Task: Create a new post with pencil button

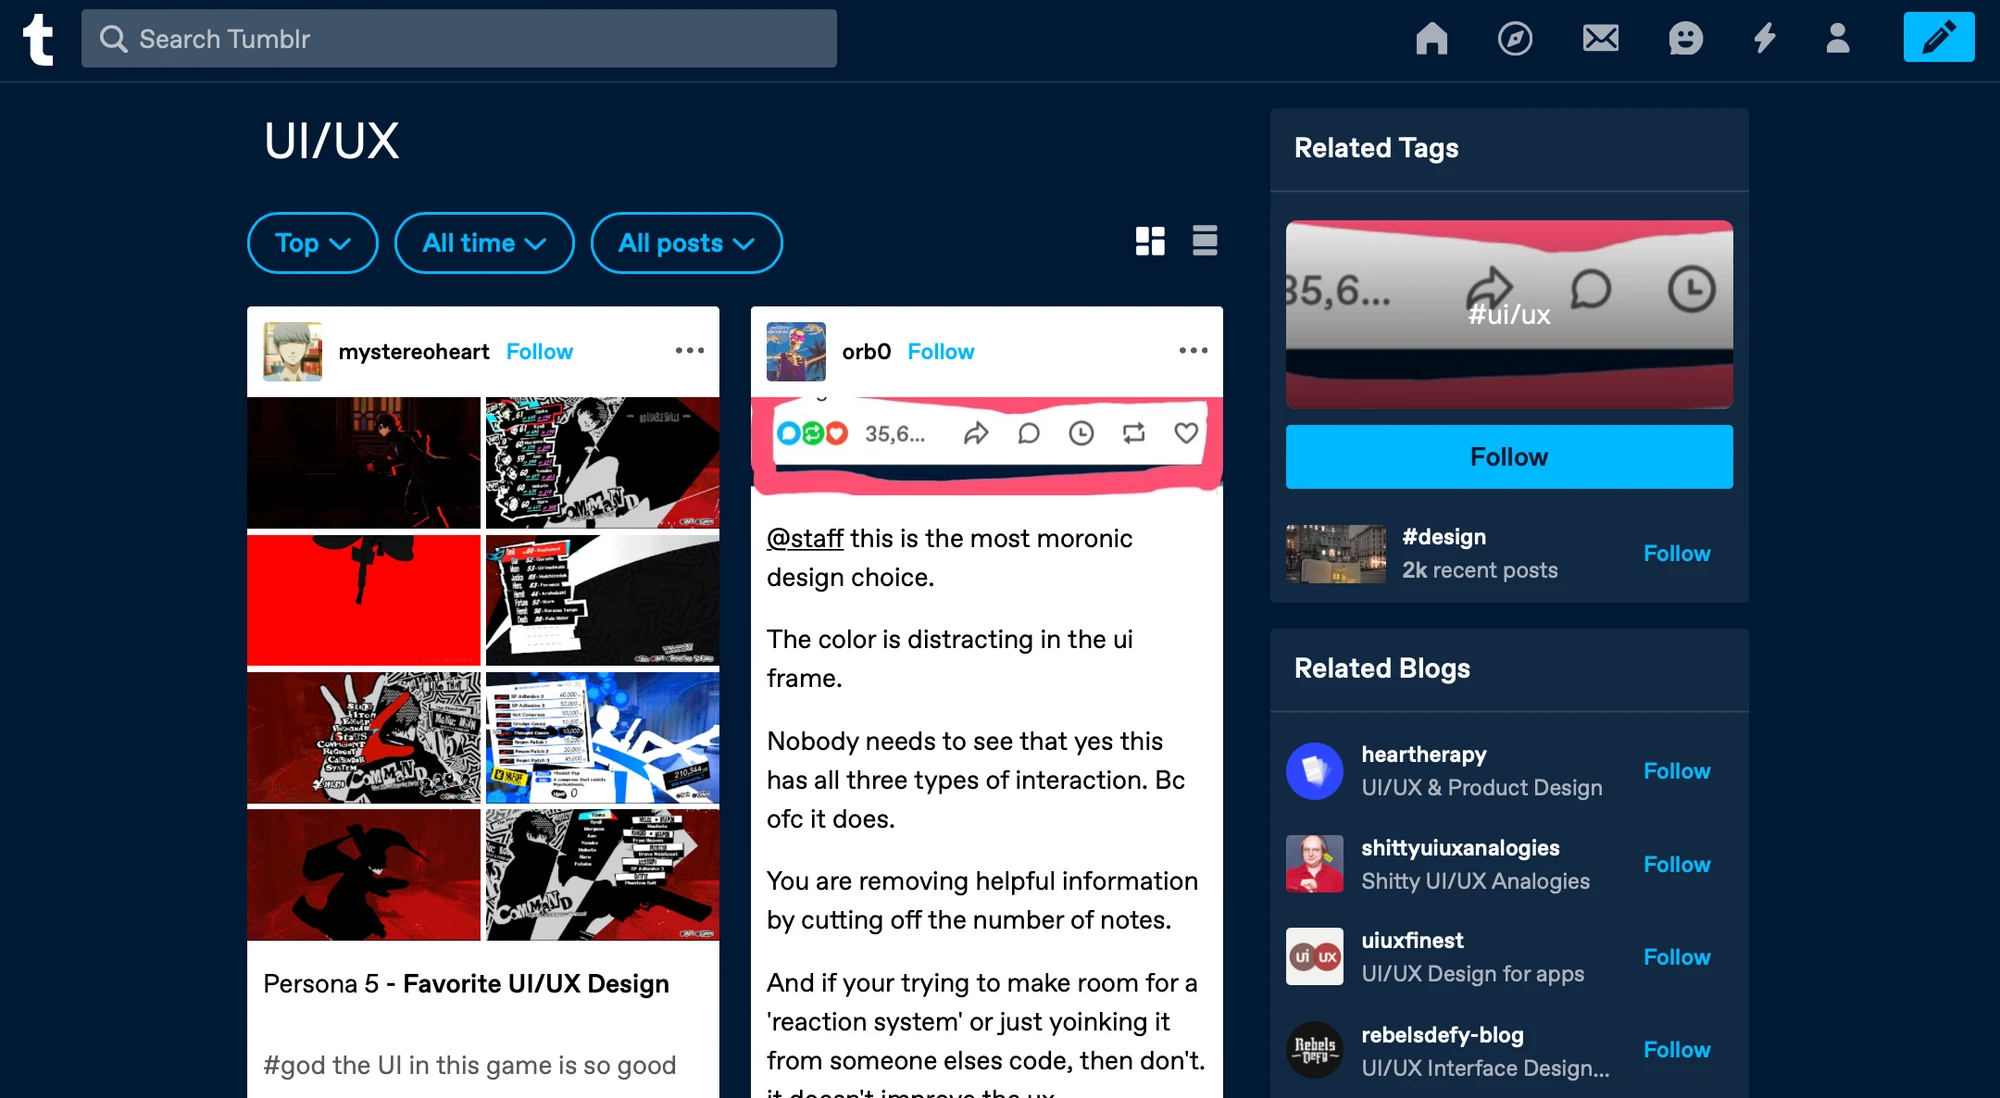Action: click(x=1938, y=37)
